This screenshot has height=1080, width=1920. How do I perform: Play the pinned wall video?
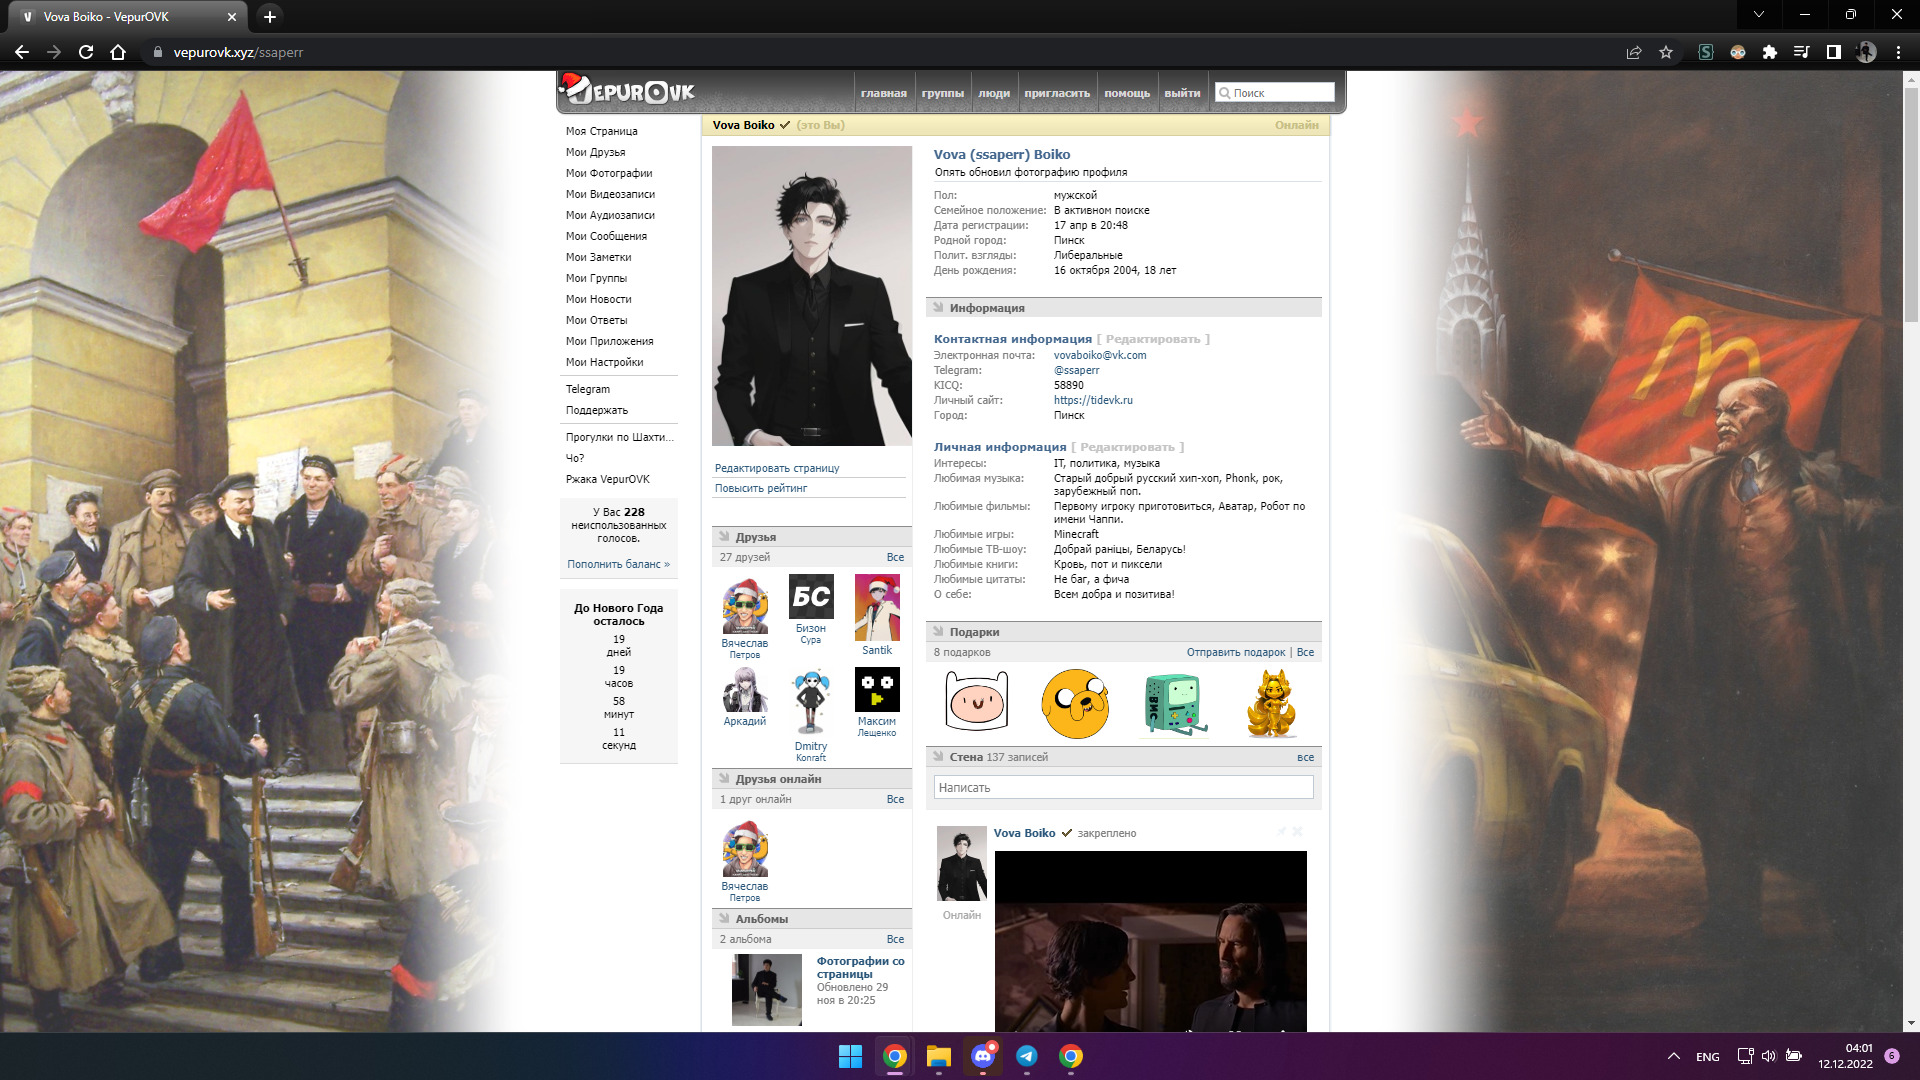[x=1150, y=941]
